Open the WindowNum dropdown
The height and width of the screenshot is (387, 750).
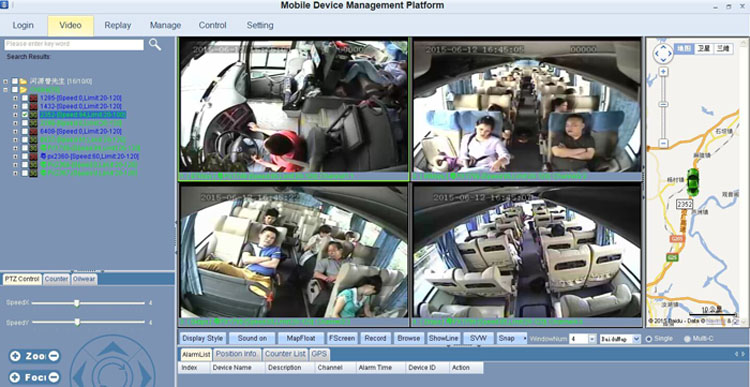(592, 339)
